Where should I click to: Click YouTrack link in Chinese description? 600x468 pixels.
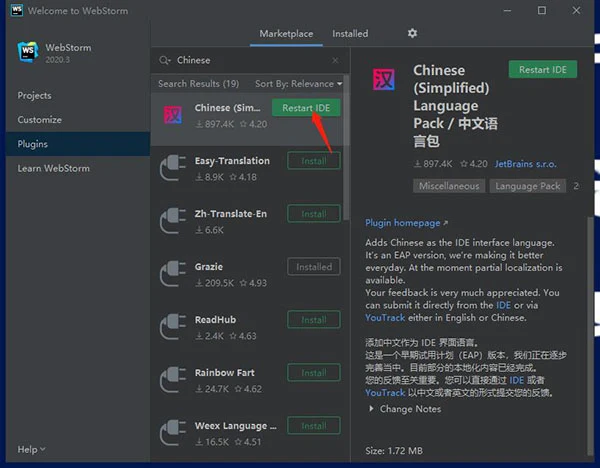385,393
